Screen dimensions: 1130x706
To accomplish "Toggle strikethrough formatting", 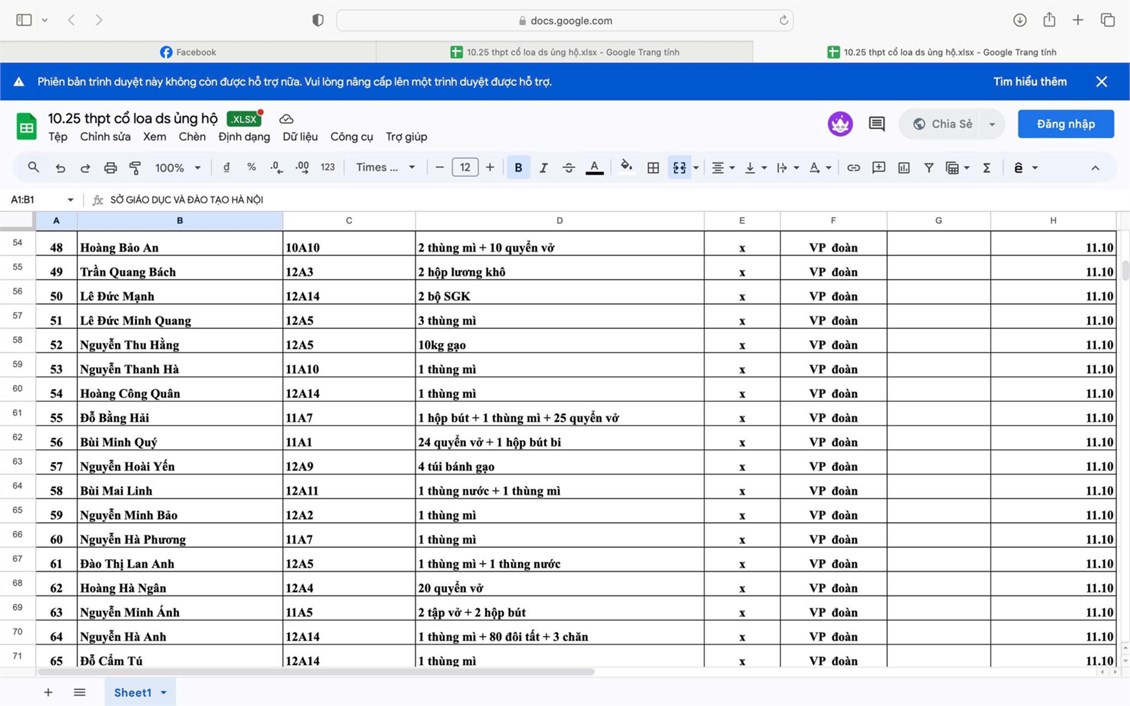I will coord(569,168).
